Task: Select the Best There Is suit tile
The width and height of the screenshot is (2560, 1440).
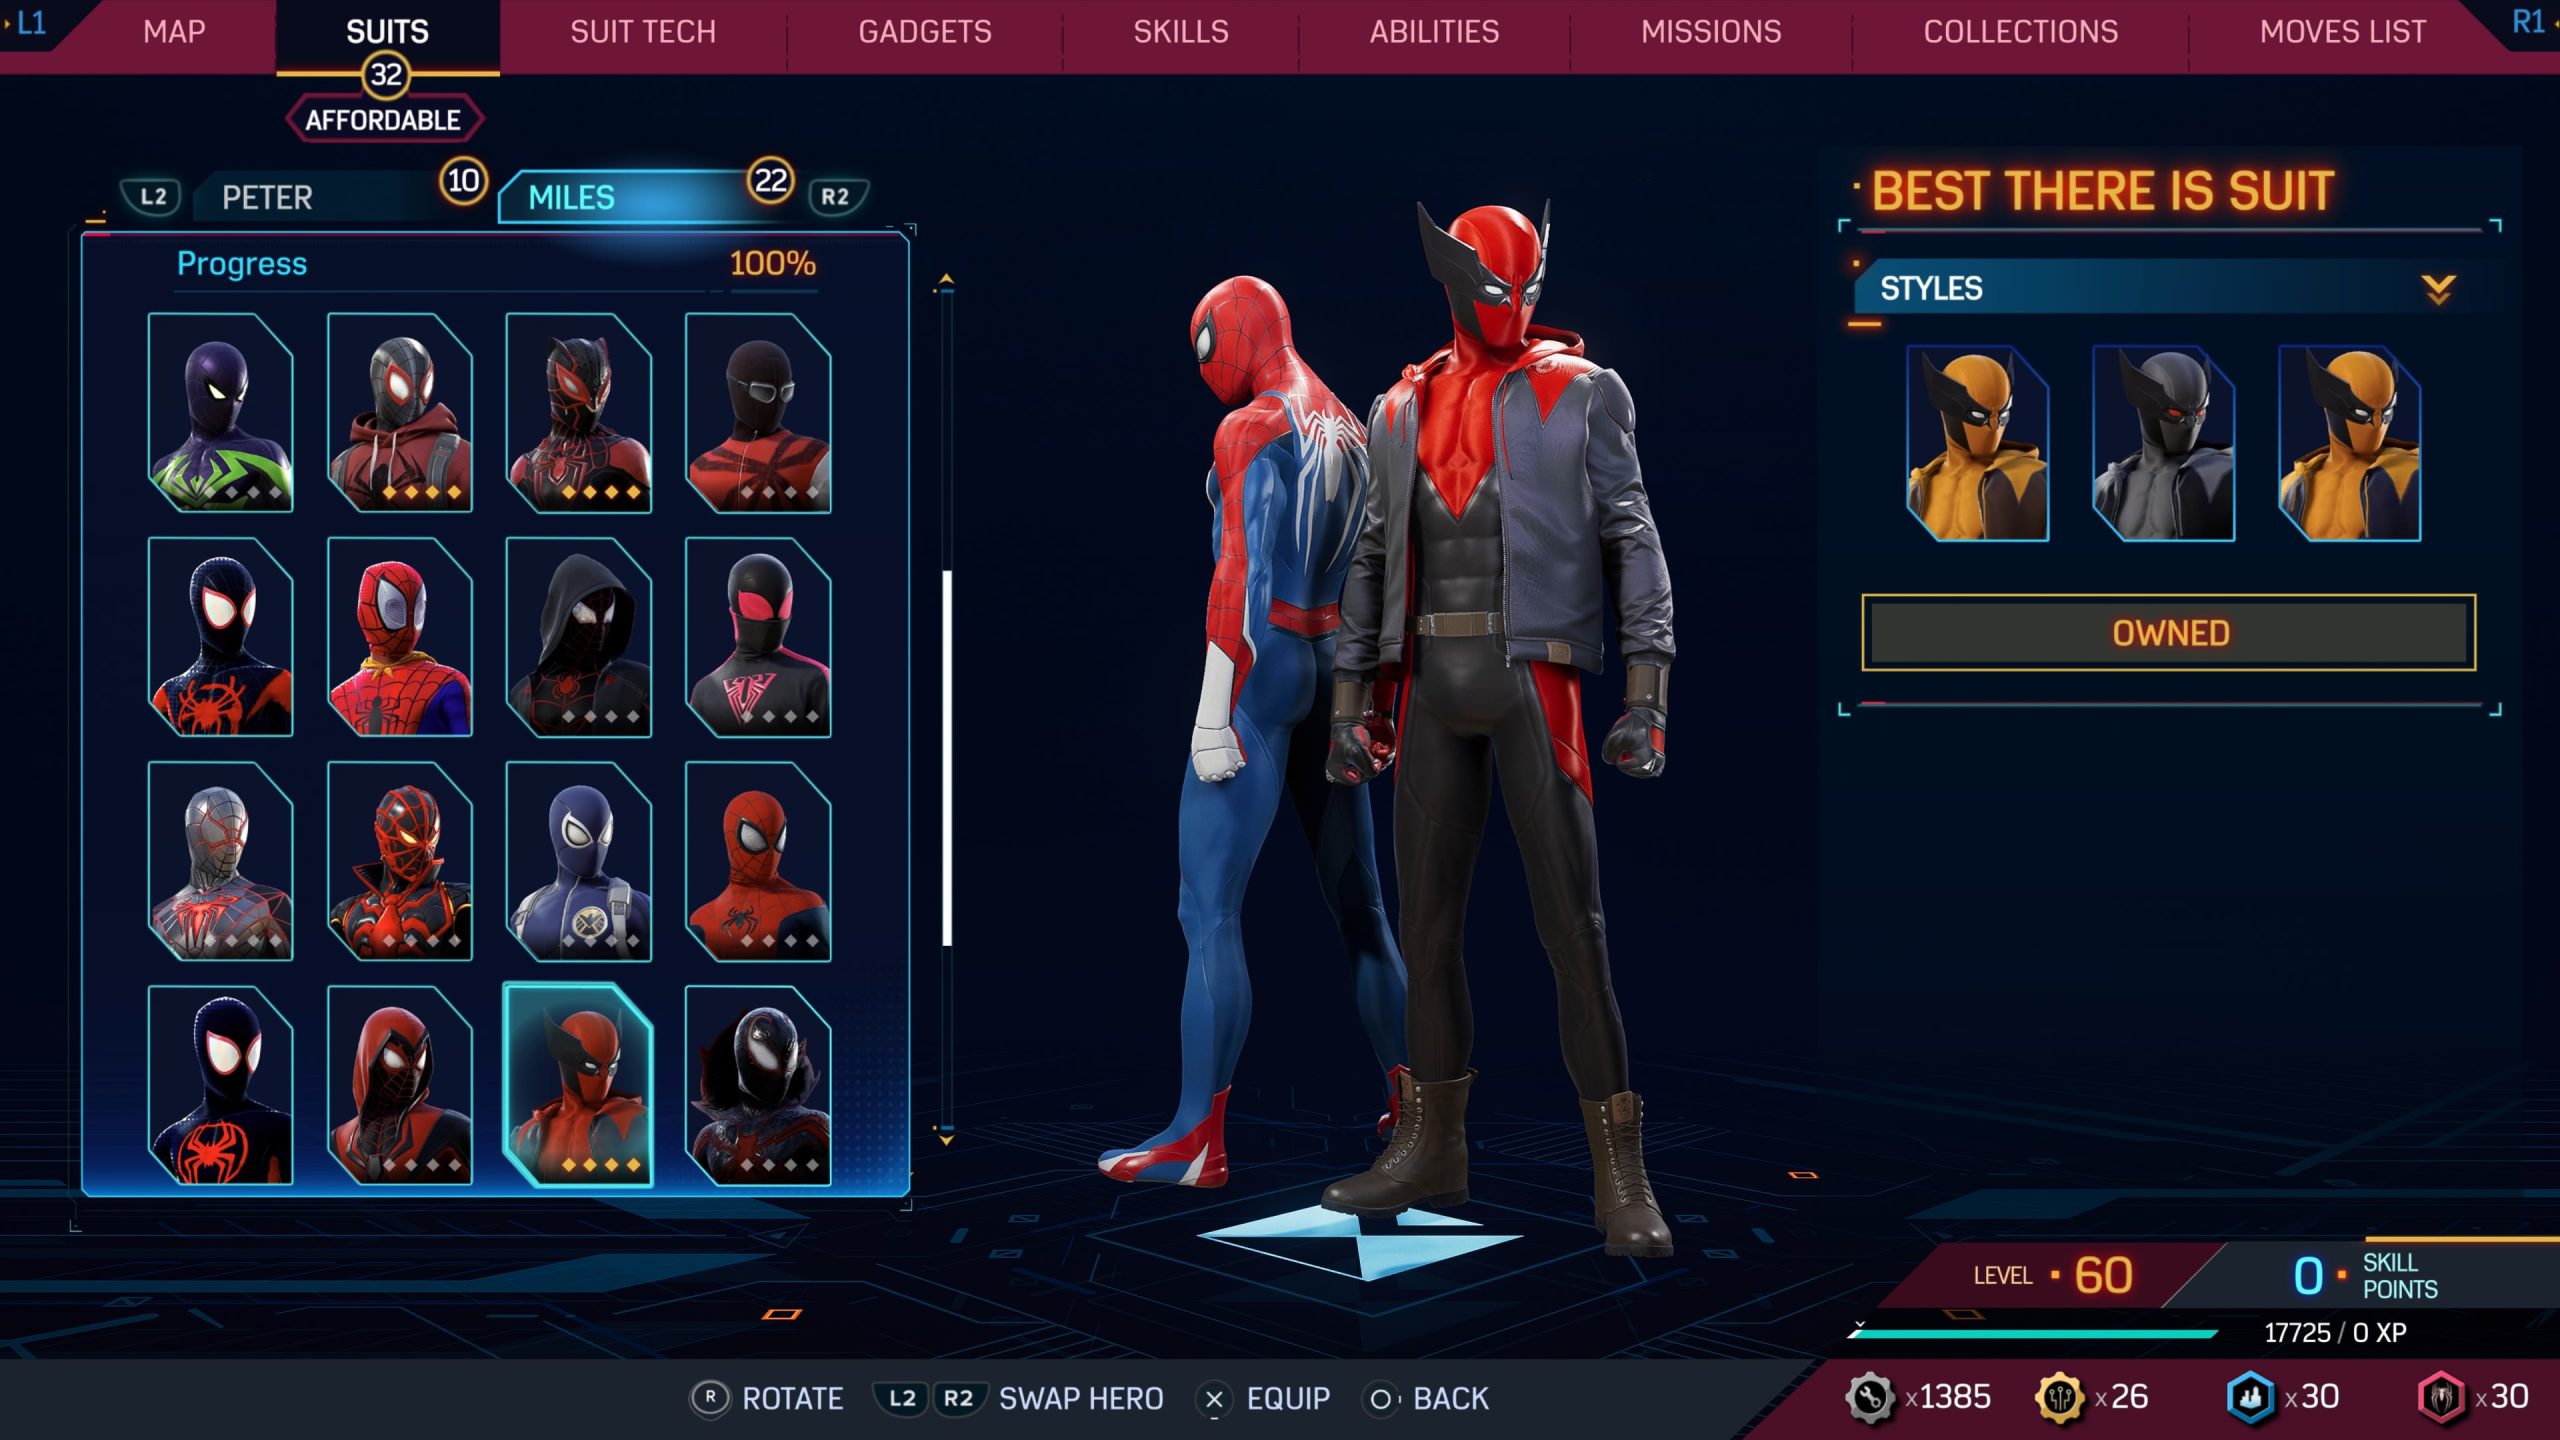Action: tap(578, 1085)
